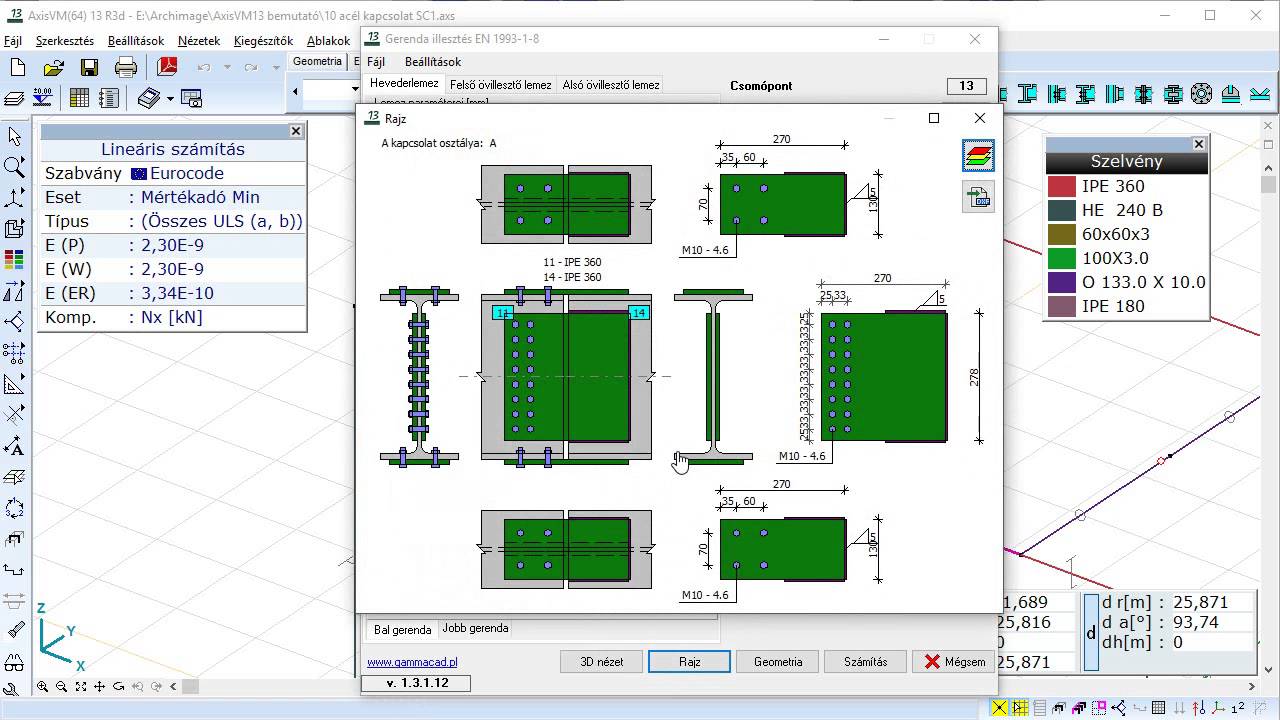Image resolution: width=1280 pixels, height=720 pixels.
Task: Click the Számítás button
Action: 866,661
